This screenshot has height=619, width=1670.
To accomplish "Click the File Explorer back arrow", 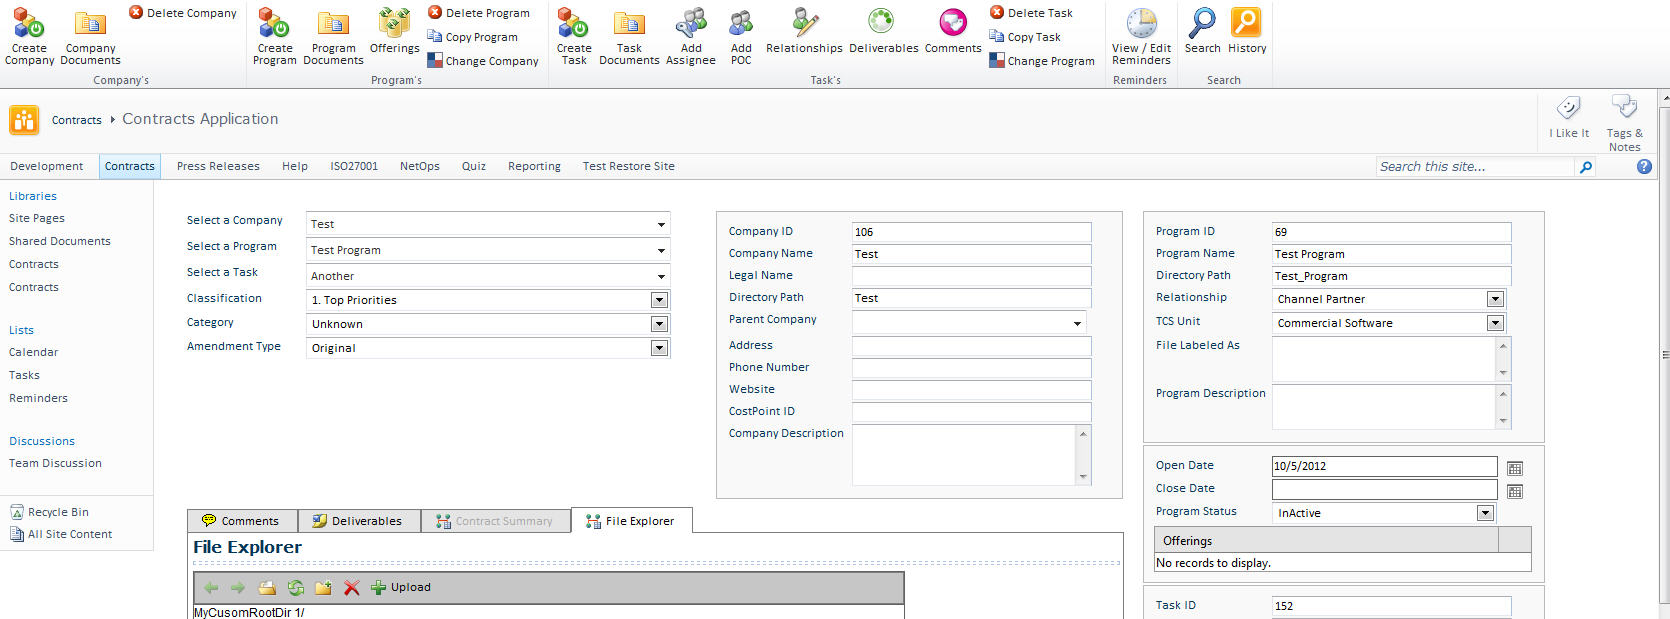I will (211, 588).
